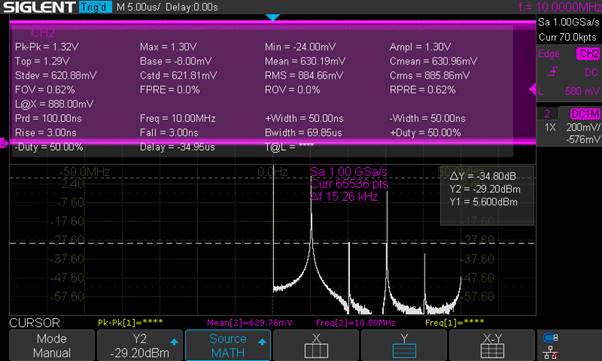Click the ΔY = -34.80dB cursor readout

pos(483,176)
